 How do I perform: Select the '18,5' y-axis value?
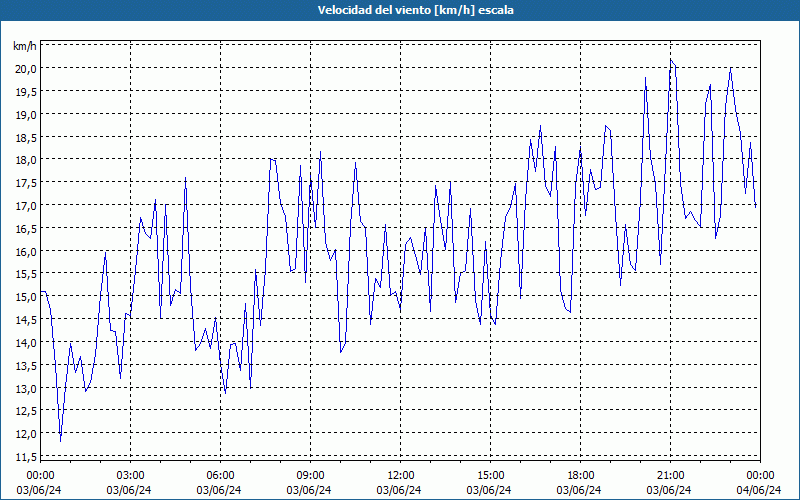click(x=26, y=137)
